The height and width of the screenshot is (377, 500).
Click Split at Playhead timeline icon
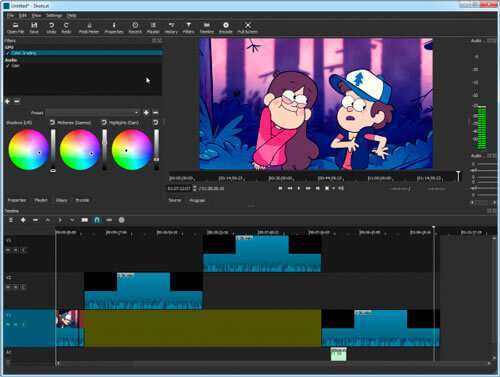(x=85, y=220)
